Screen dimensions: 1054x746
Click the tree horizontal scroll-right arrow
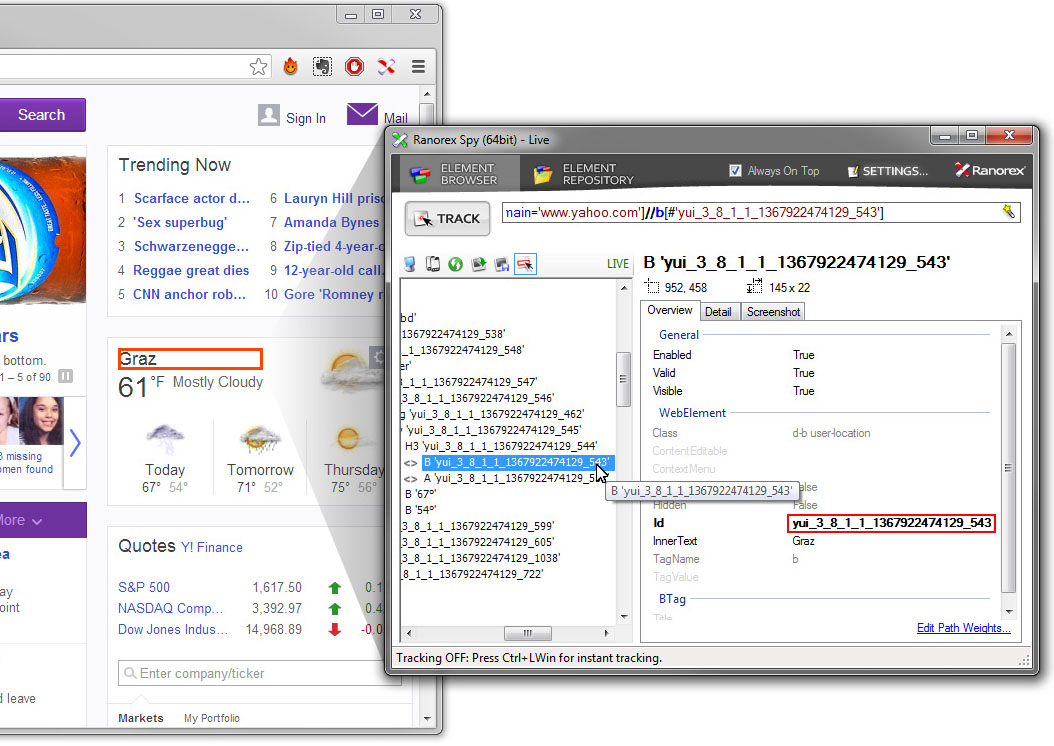pyautogui.click(x=606, y=633)
